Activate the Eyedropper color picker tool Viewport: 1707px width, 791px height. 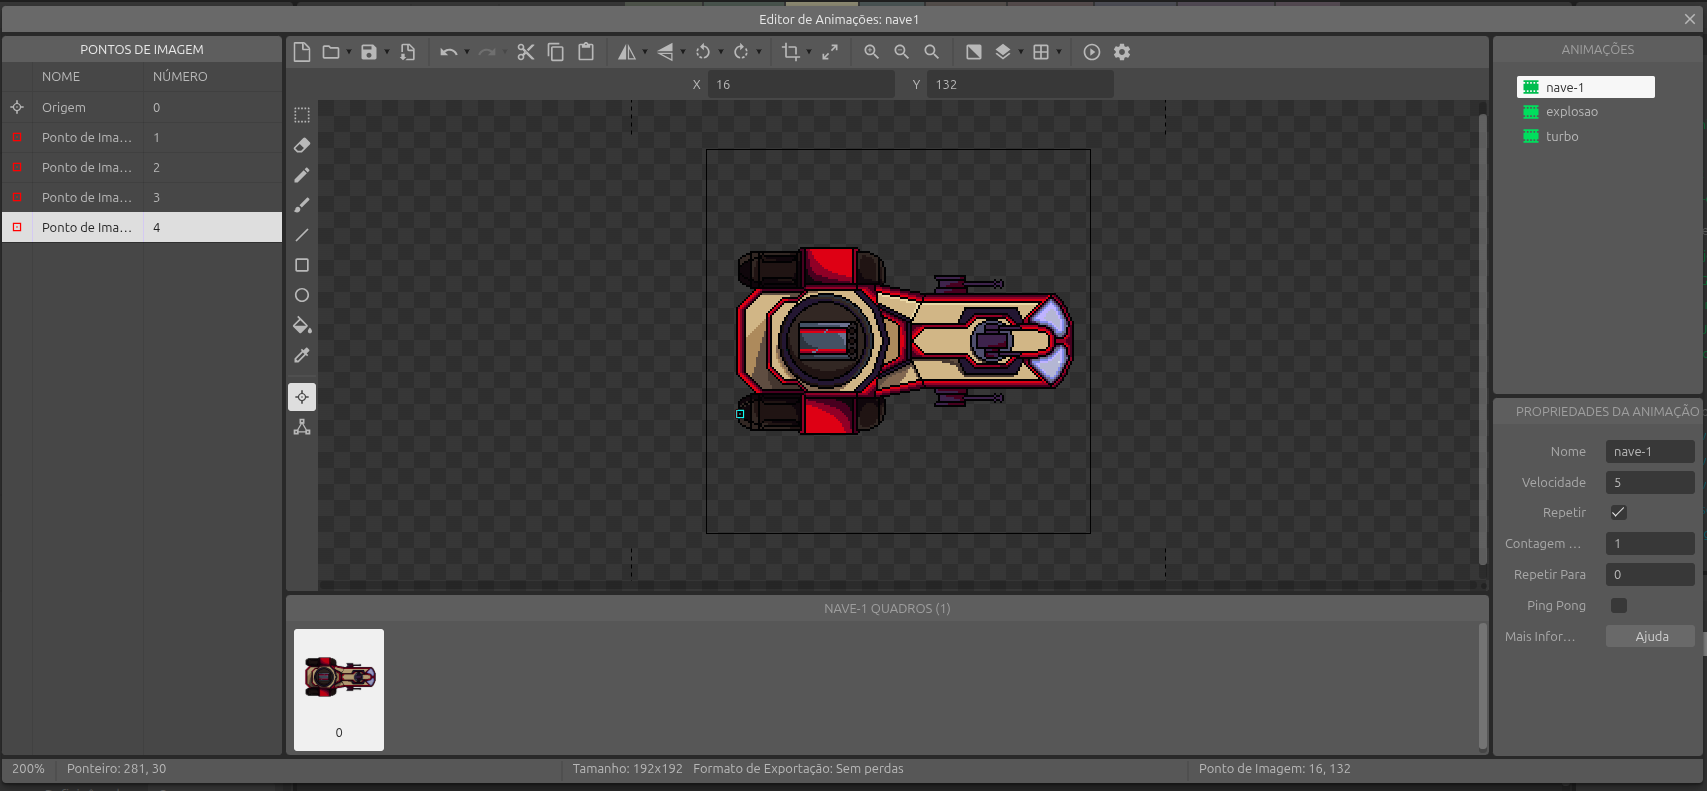(302, 355)
